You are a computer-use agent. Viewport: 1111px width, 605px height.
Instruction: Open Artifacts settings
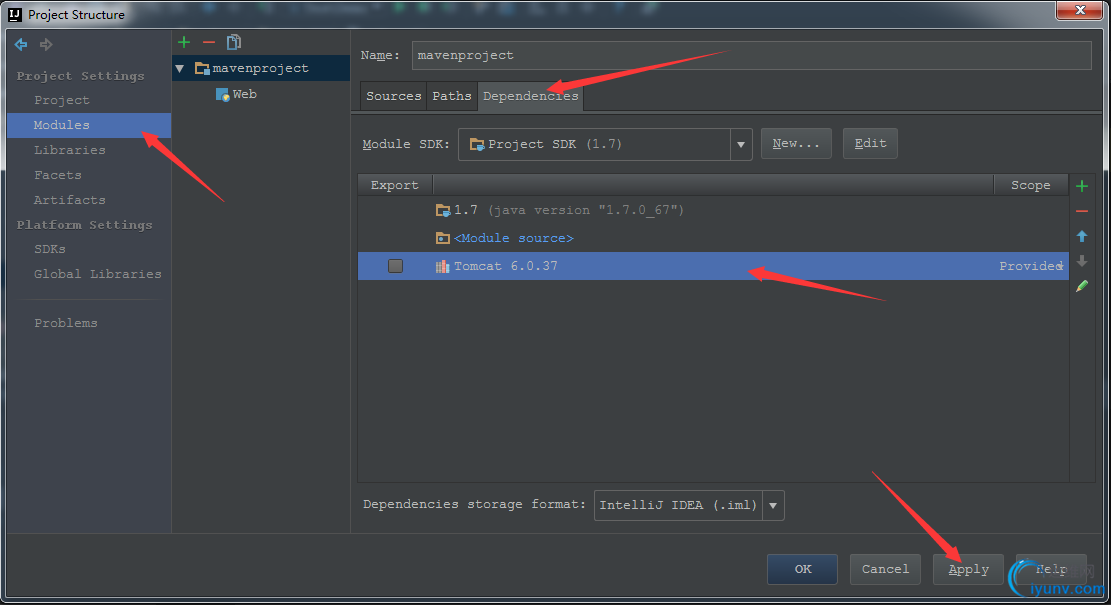pos(69,200)
